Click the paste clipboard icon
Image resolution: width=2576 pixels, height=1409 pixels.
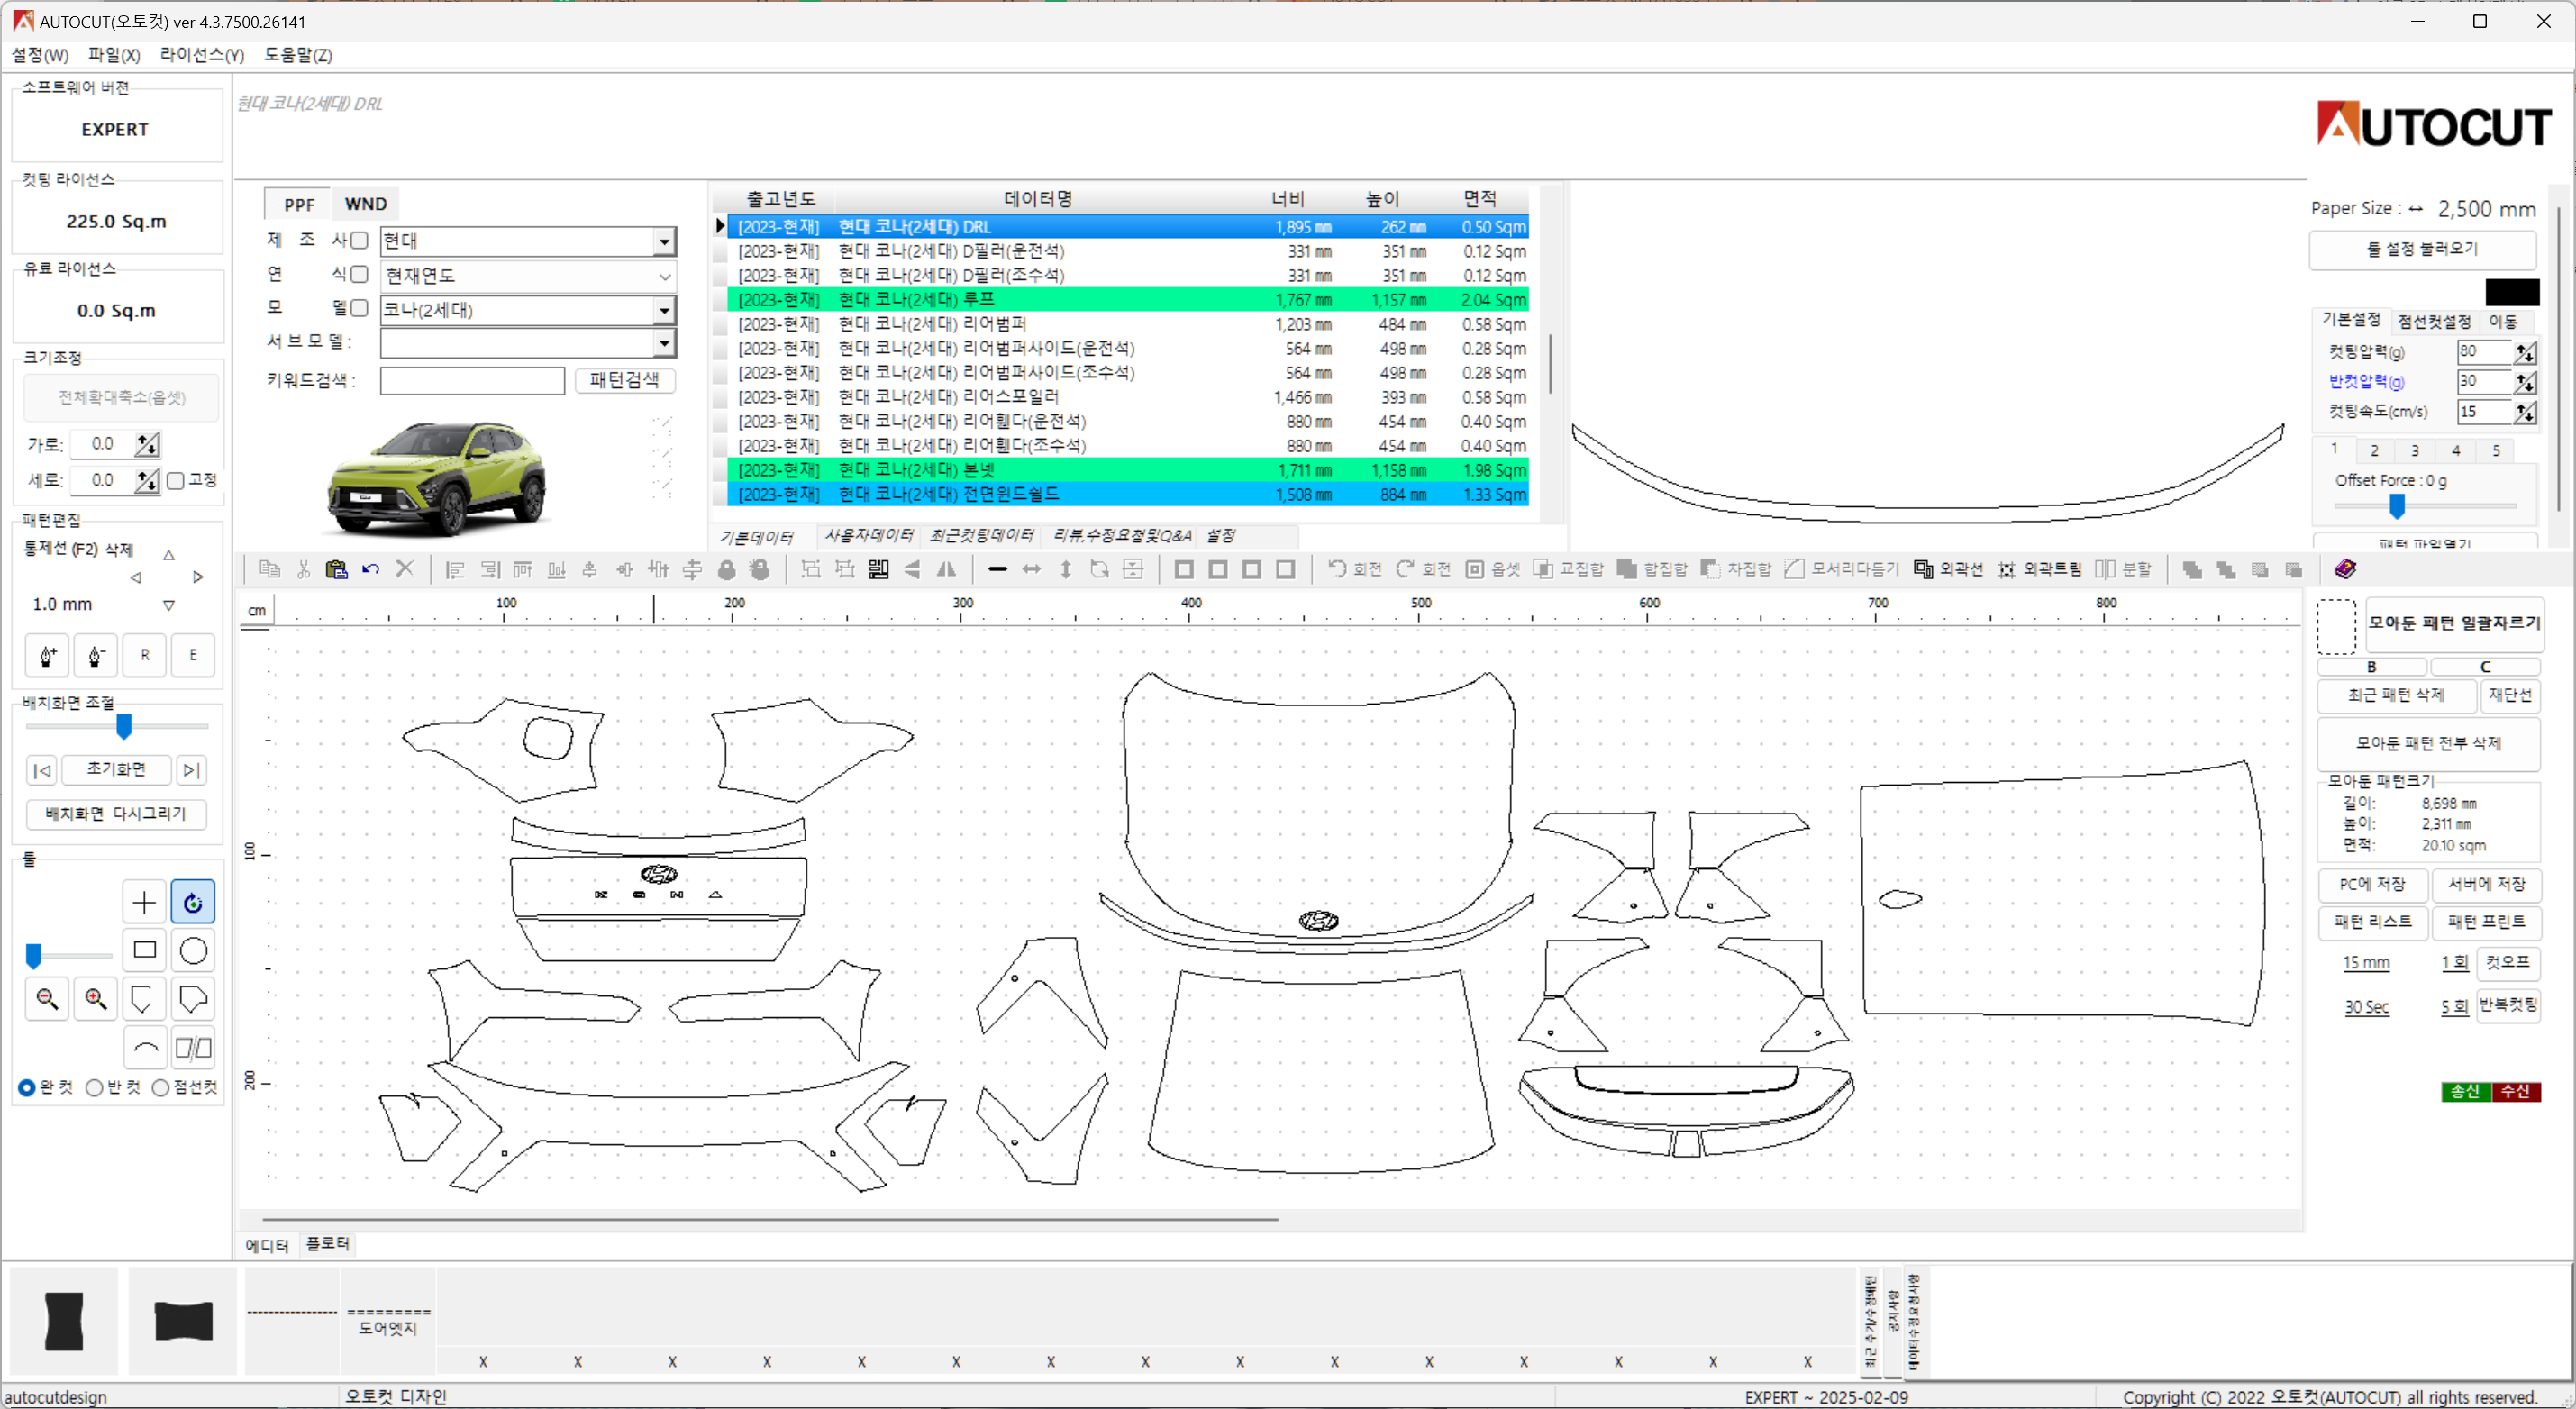(337, 569)
